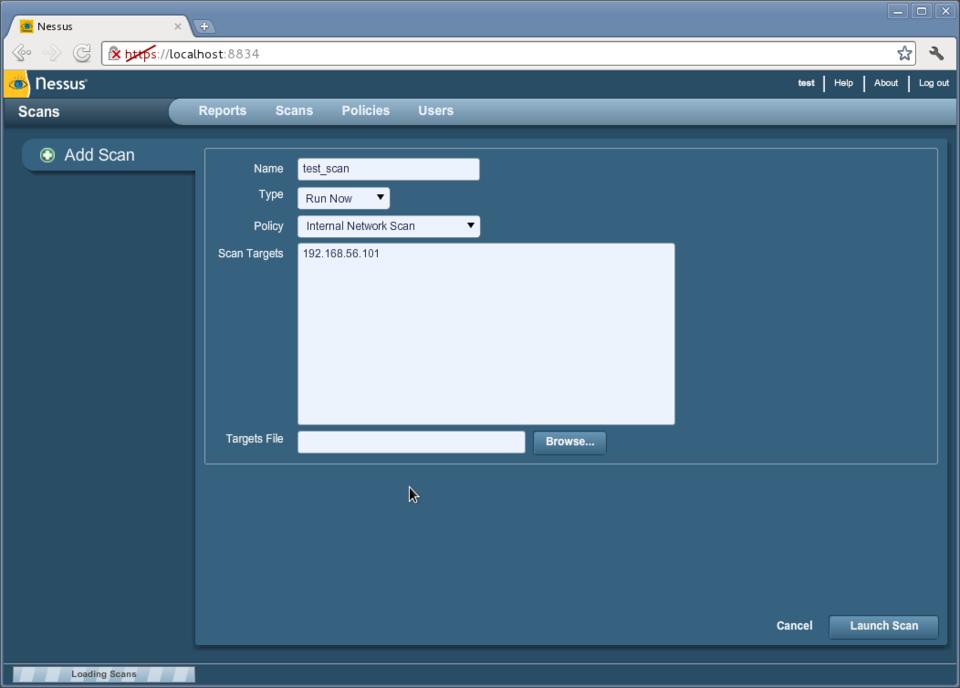Expand the Policy dropdown
Viewport: 960px width, 688px height.
coord(389,226)
